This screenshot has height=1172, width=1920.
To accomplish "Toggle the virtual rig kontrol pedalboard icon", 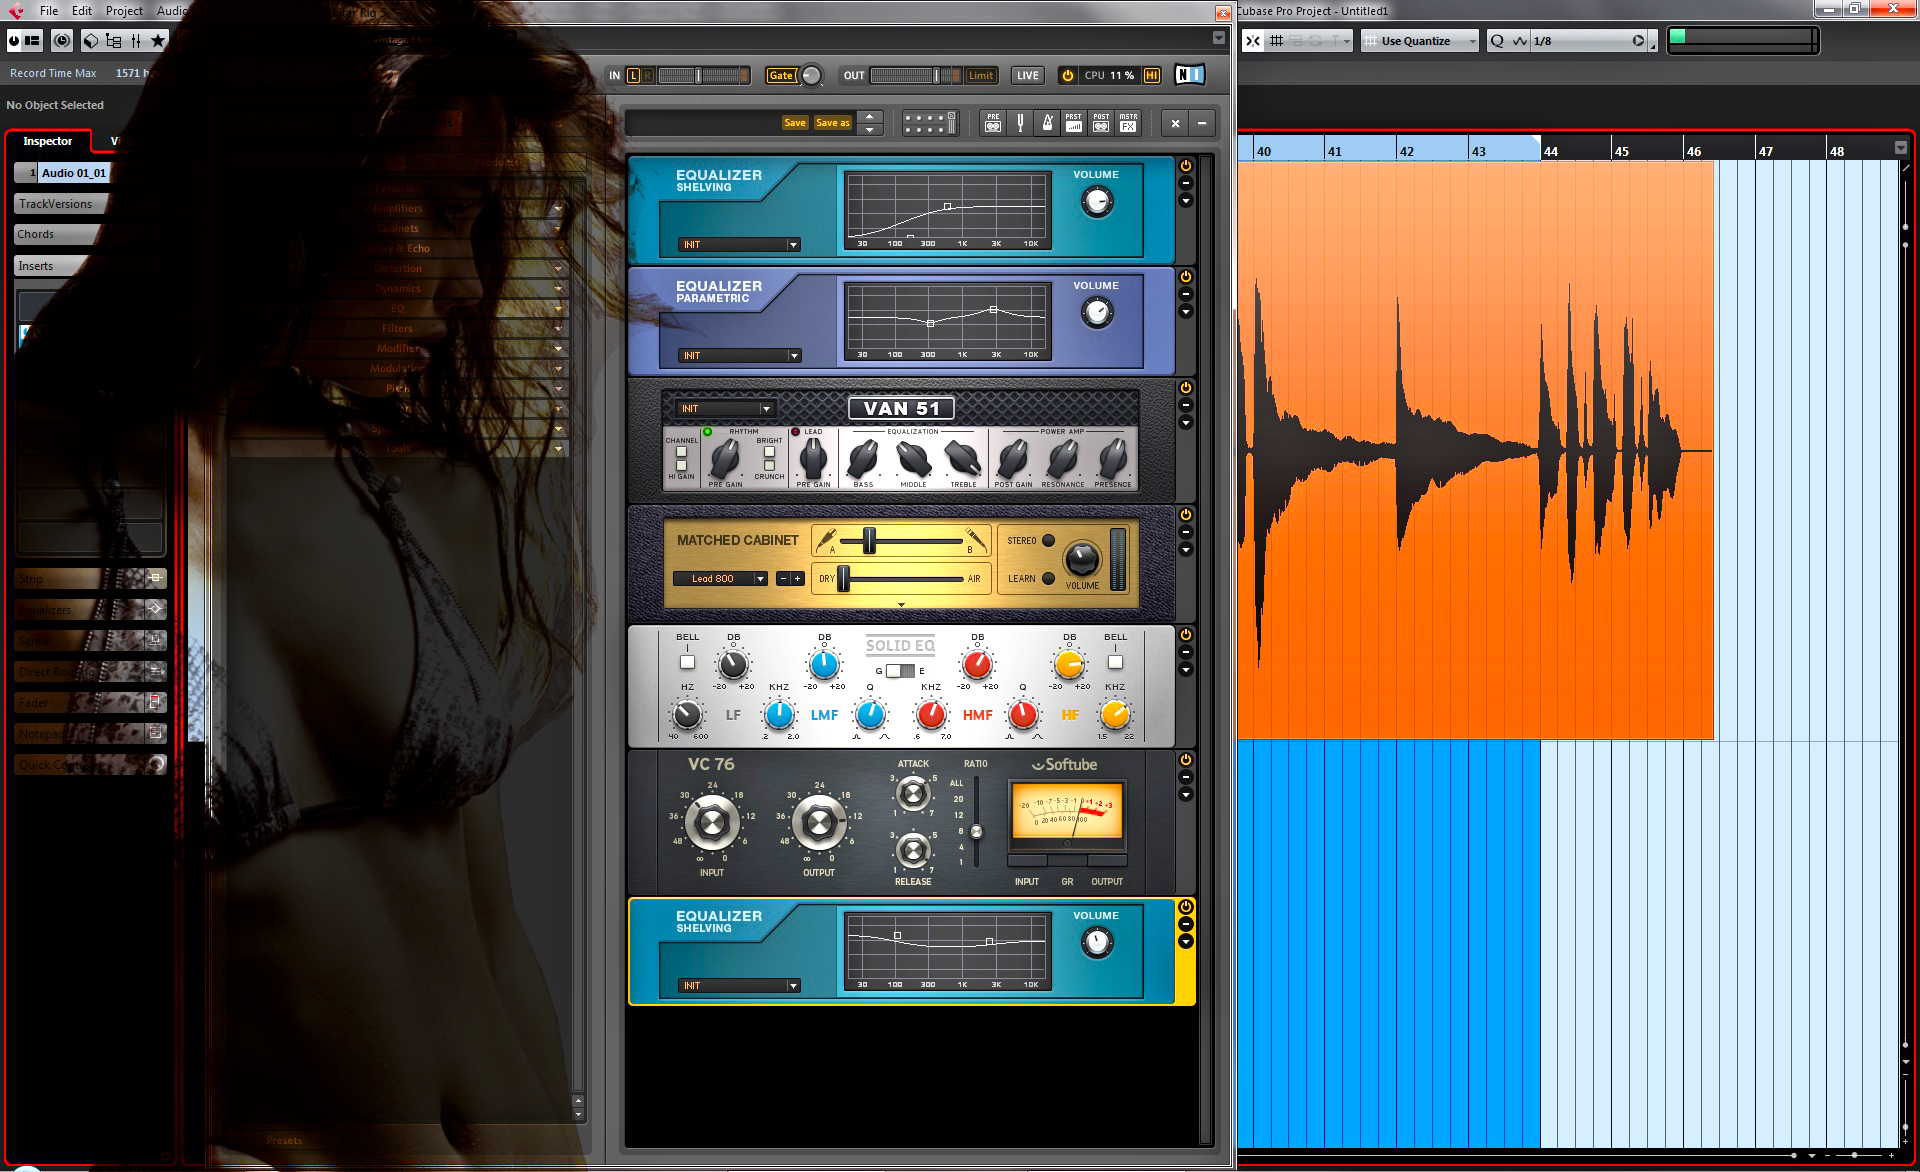I will pos(929,123).
